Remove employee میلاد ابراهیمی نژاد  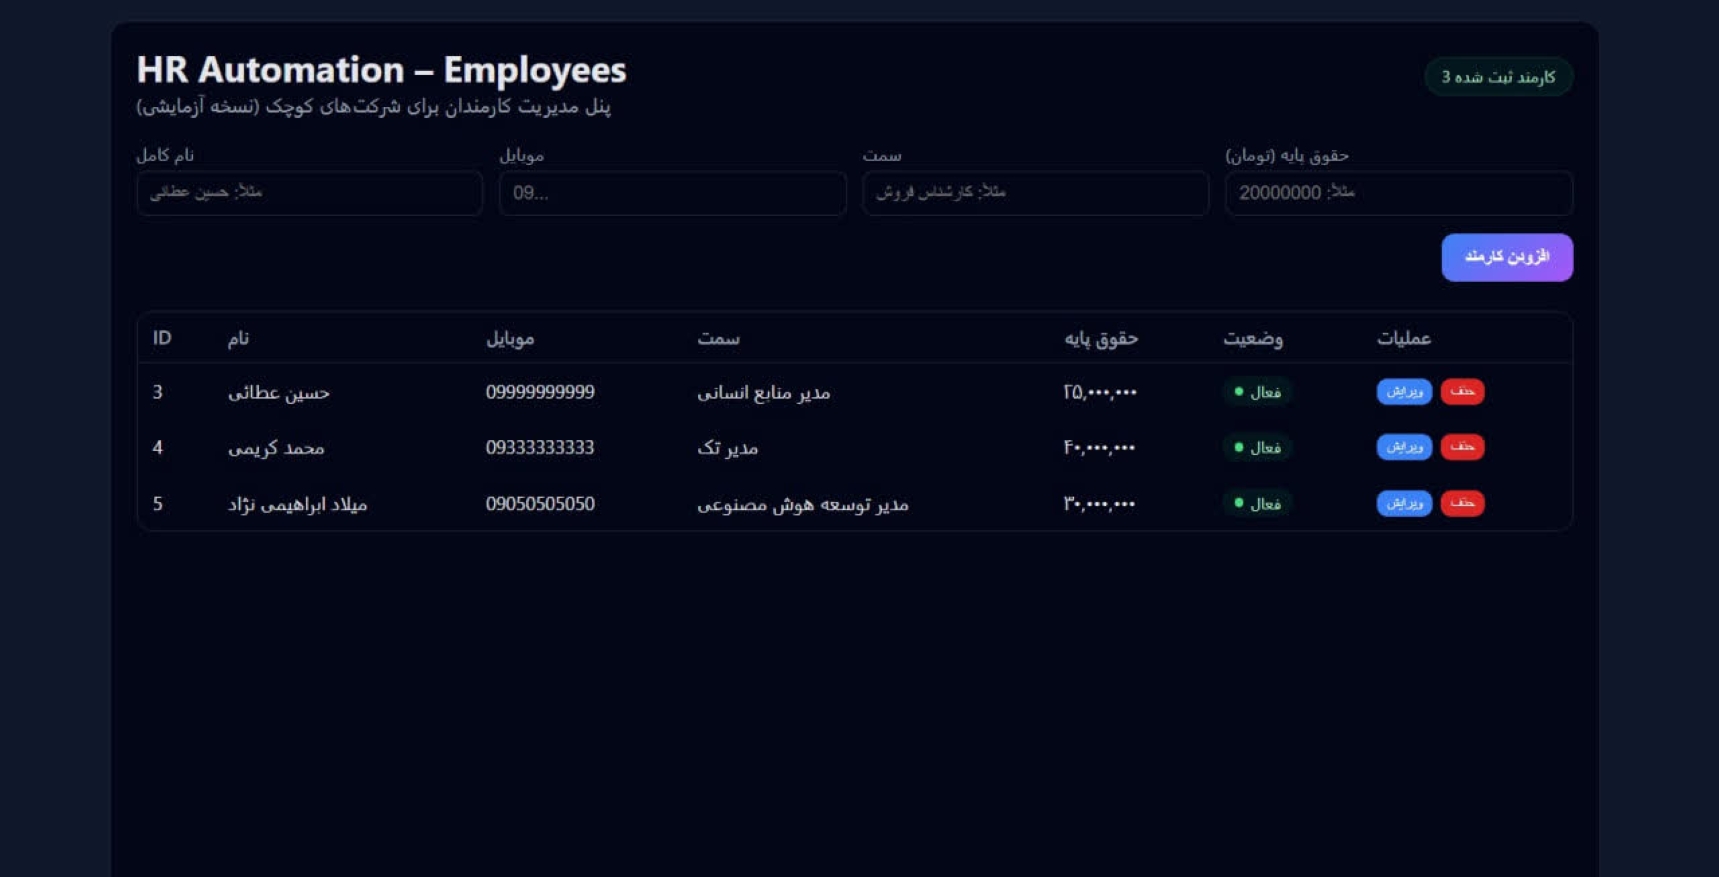[1462, 503]
